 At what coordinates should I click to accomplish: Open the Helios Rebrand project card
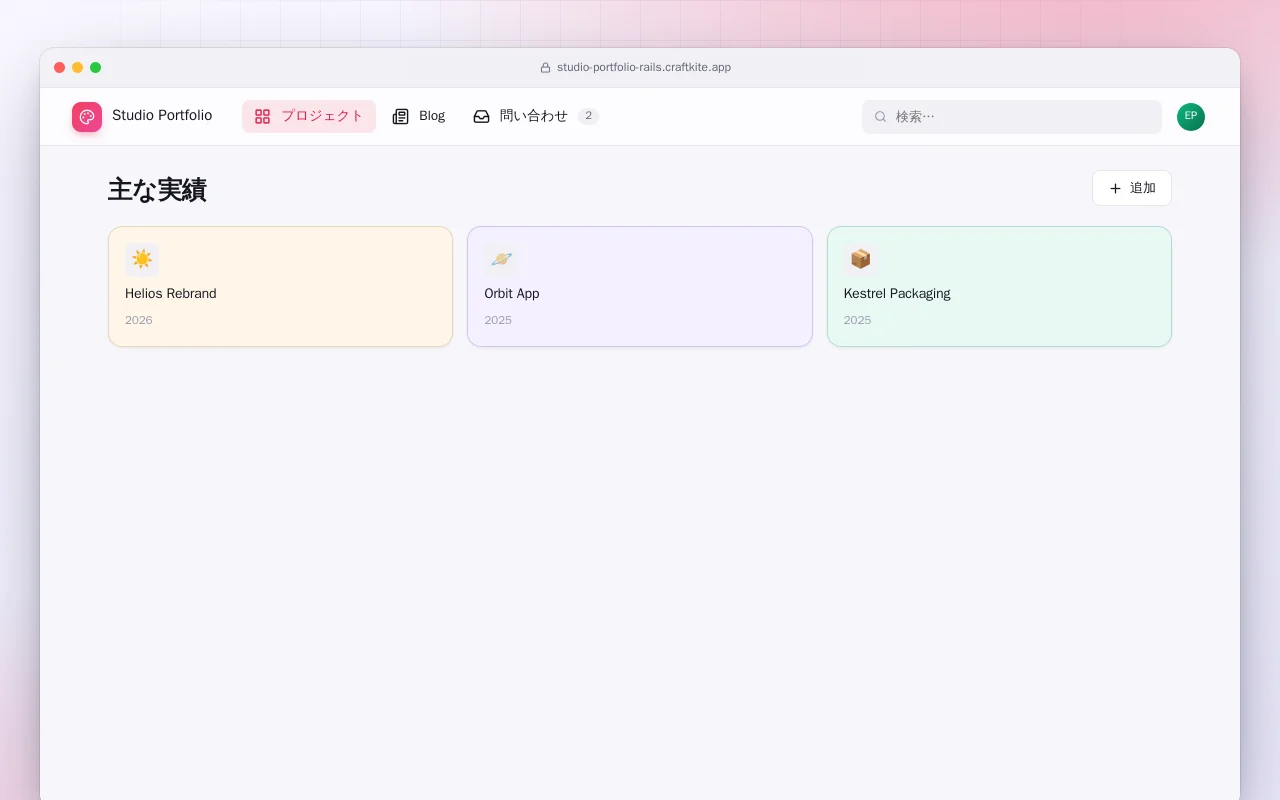tap(280, 287)
